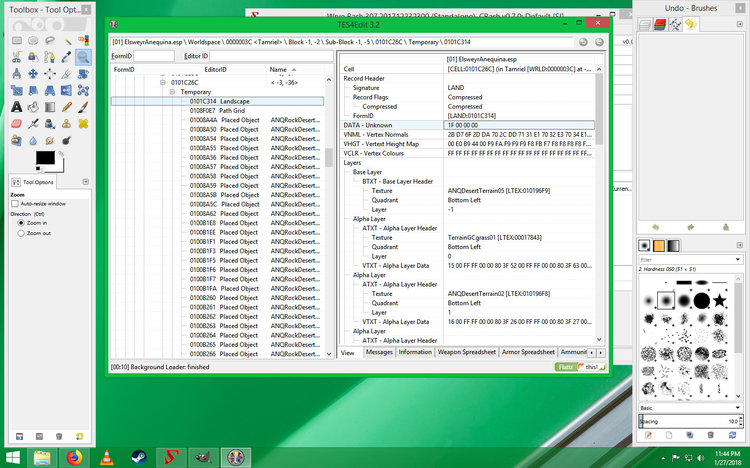The image size is (750, 468).
Task: Click the black foreground color swatch
Action: coord(45,157)
